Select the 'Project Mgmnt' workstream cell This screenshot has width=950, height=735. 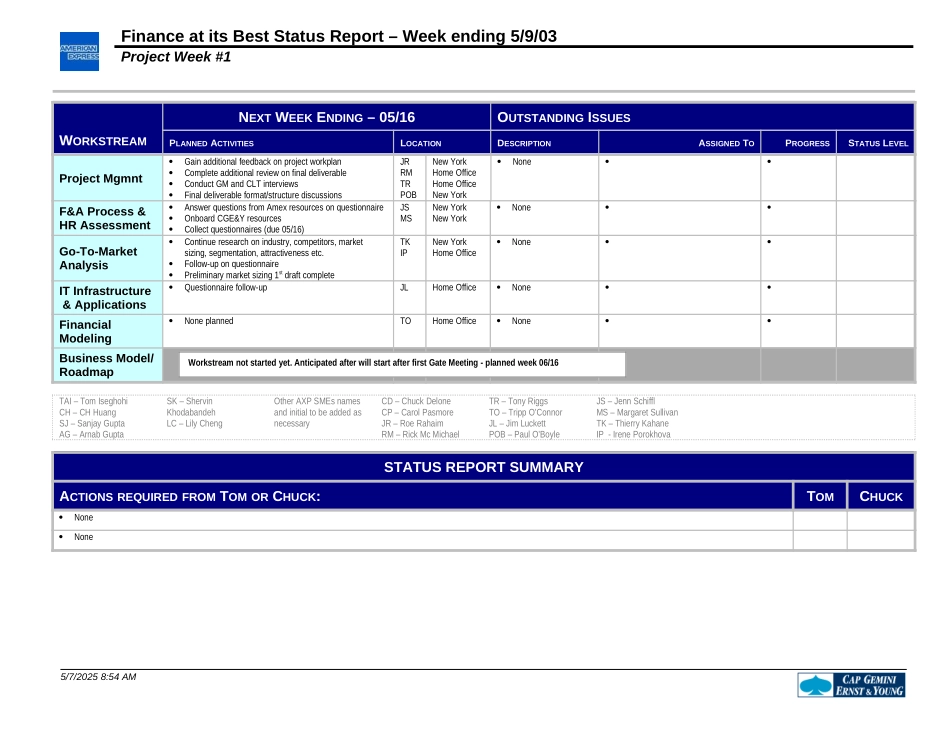point(108,178)
